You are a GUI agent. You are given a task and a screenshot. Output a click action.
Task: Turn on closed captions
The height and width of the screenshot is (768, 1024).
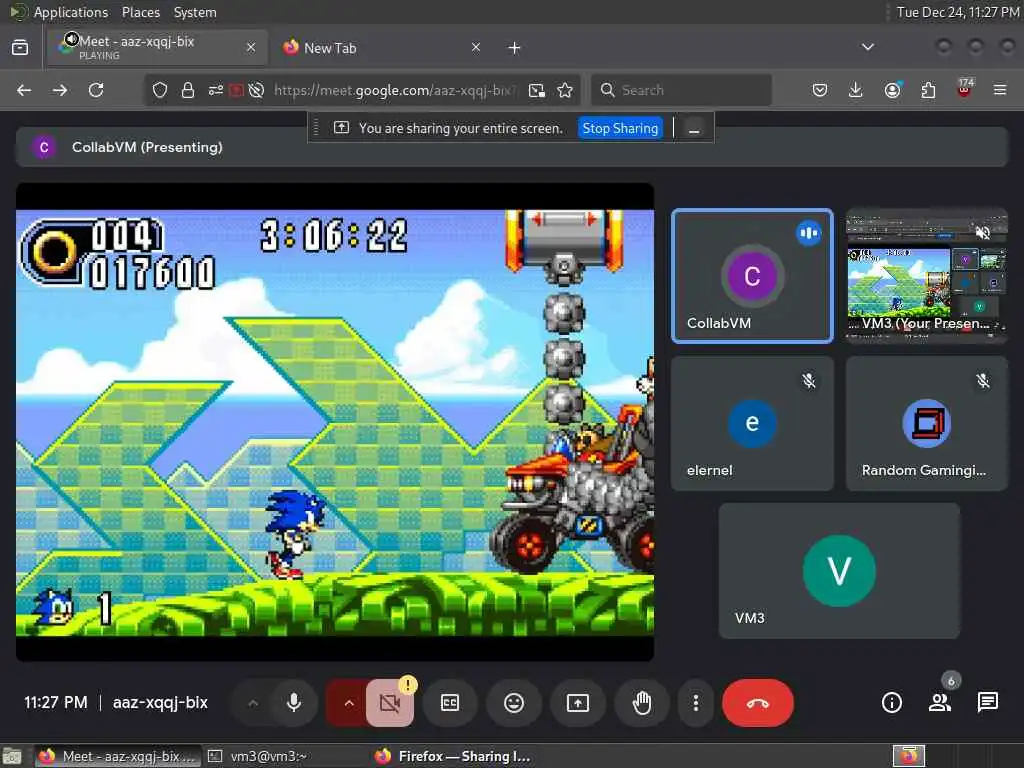[450, 703]
